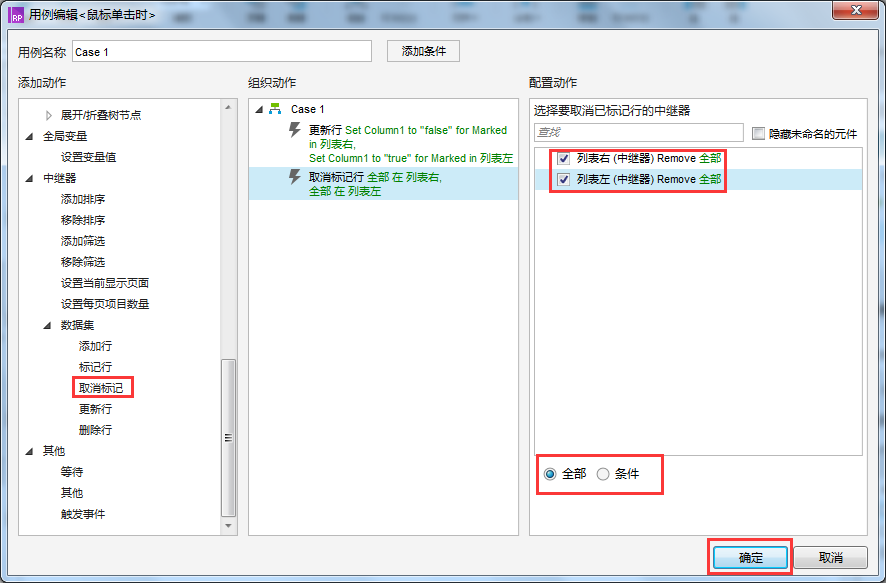The width and height of the screenshot is (886, 583).
Task: Click scroll up arrow of action list
Action: coord(228,107)
